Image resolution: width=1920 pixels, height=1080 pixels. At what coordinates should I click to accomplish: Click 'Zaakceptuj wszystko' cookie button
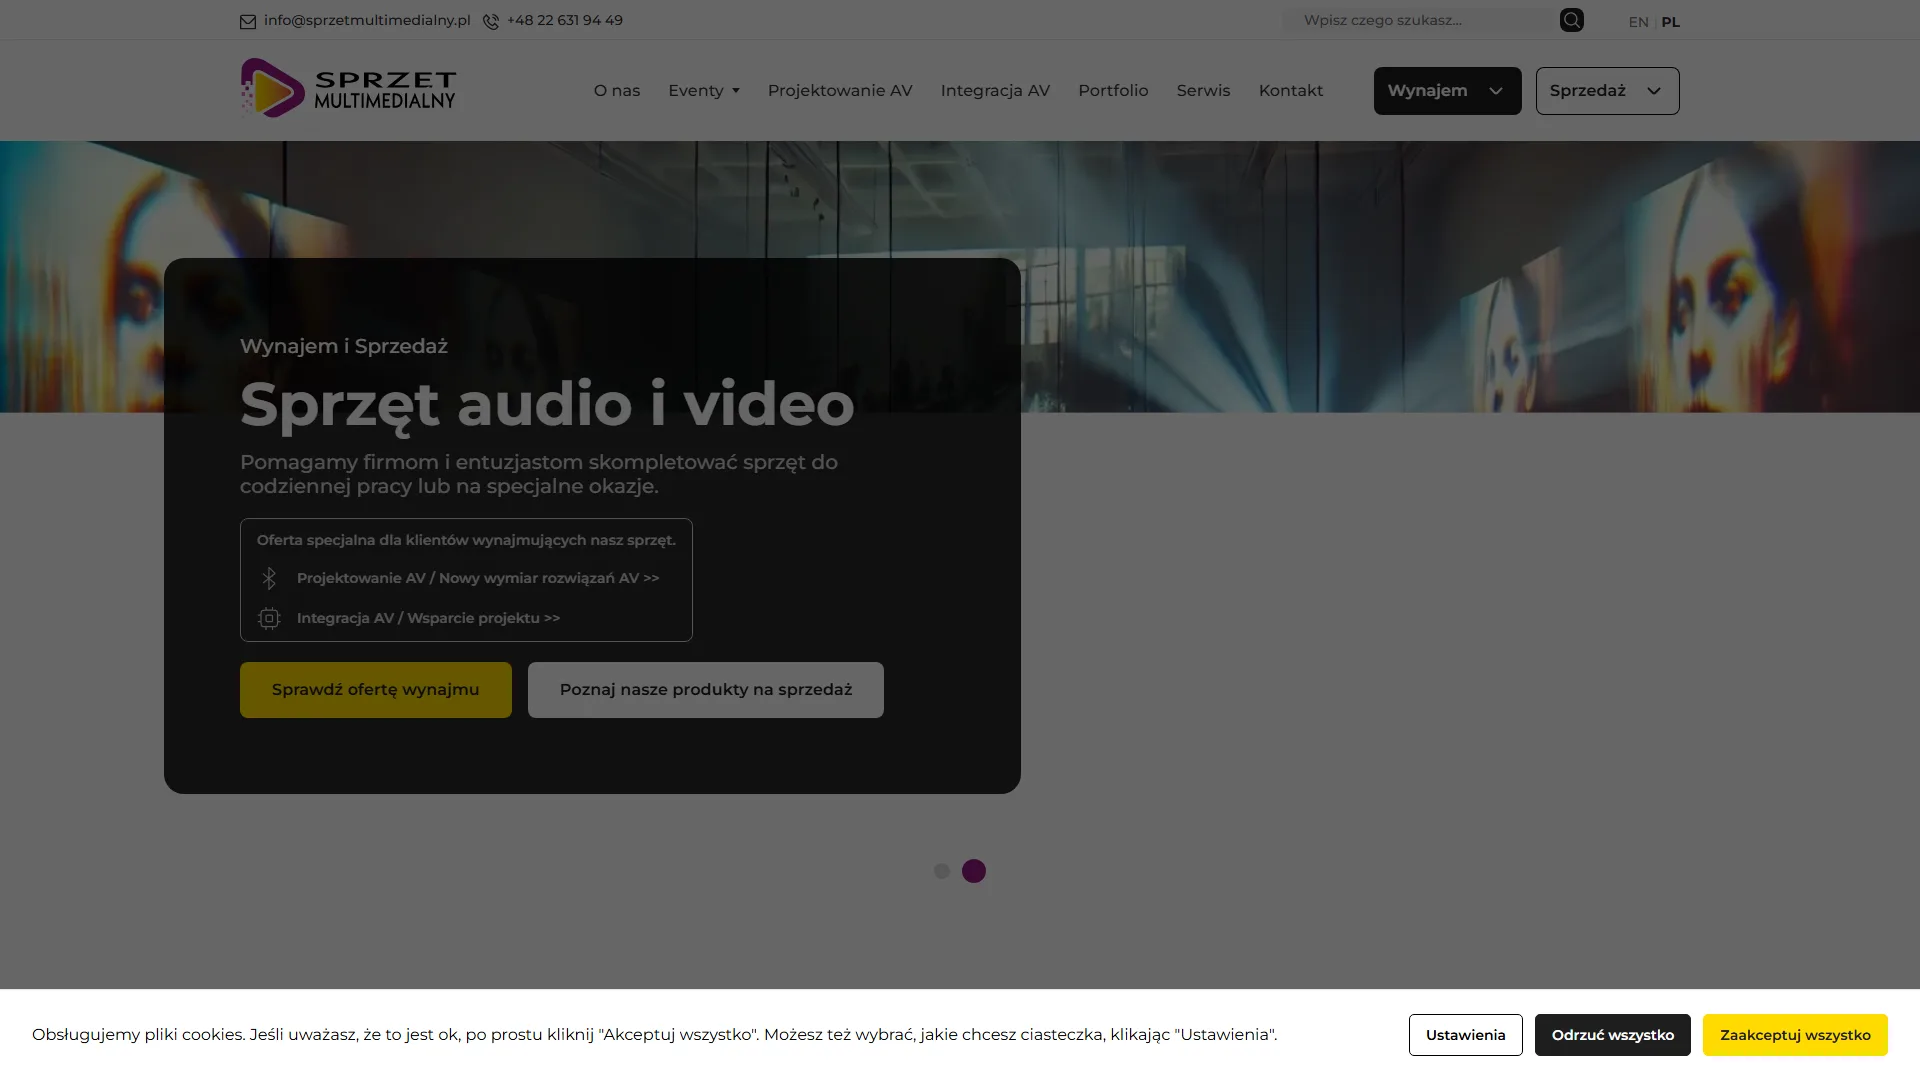click(1795, 1035)
